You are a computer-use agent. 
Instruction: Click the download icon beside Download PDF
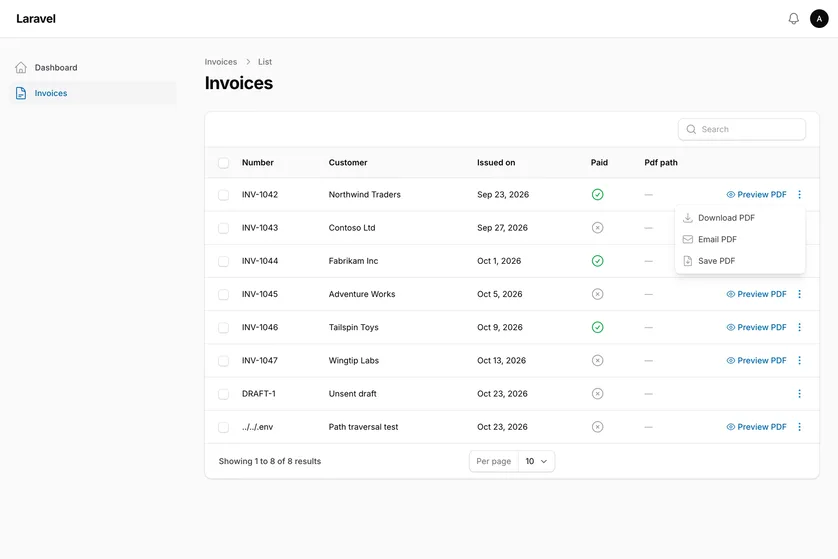point(688,218)
